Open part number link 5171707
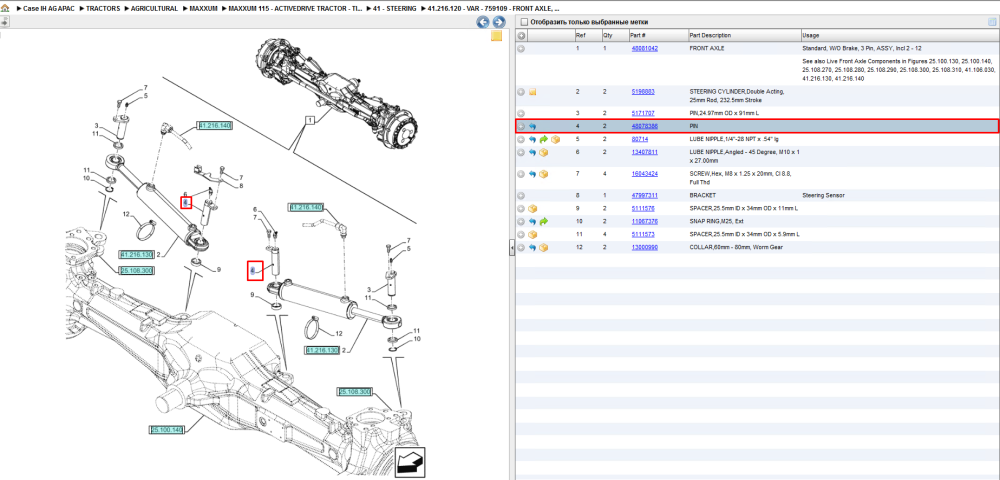 [643, 113]
